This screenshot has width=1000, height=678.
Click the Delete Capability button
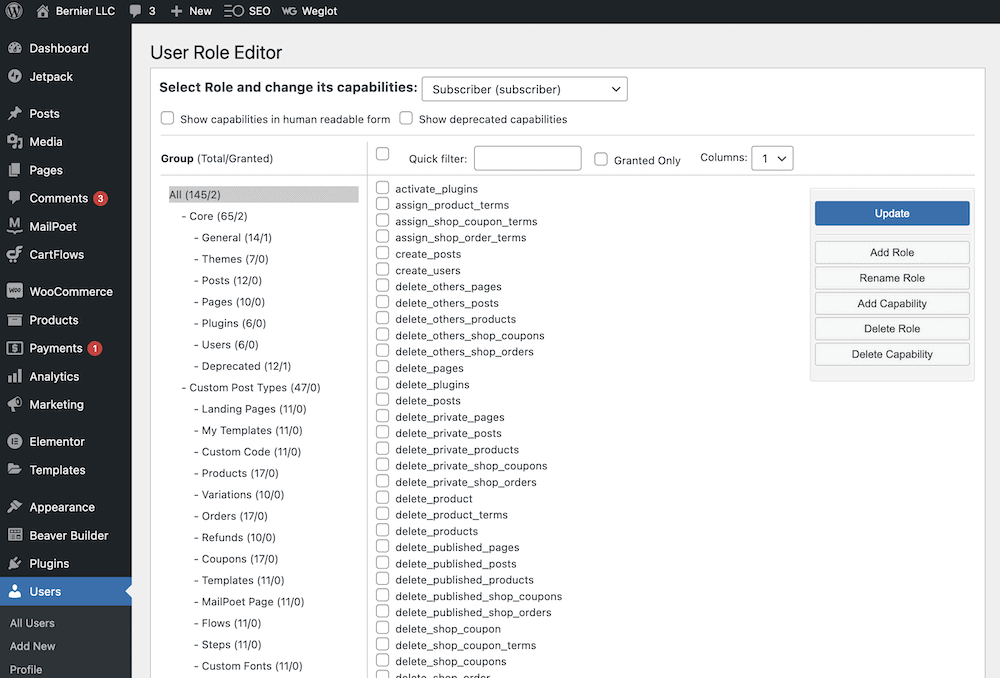(892, 354)
